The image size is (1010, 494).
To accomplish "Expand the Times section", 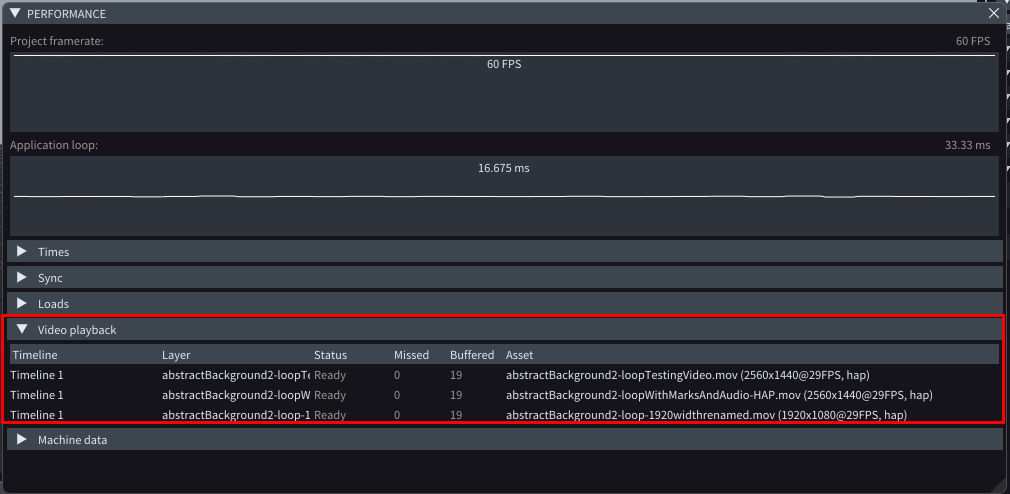I will (22, 252).
